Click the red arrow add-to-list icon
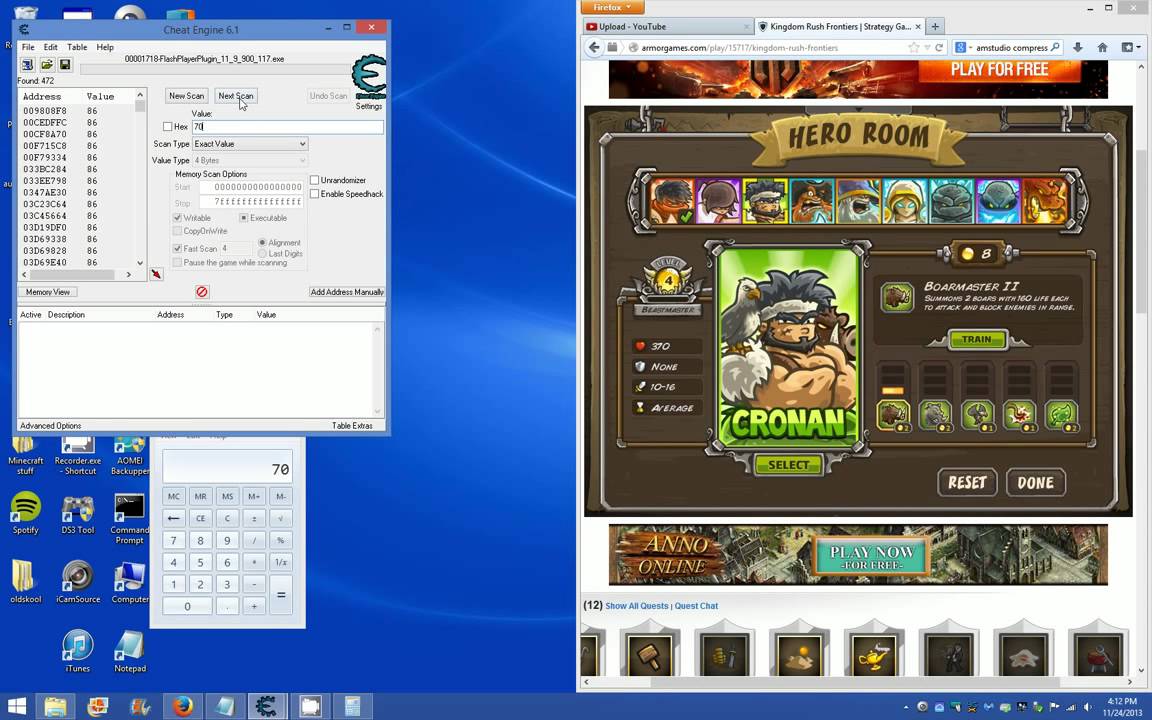This screenshot has width=1152, height=720. (x=156, y=274)
